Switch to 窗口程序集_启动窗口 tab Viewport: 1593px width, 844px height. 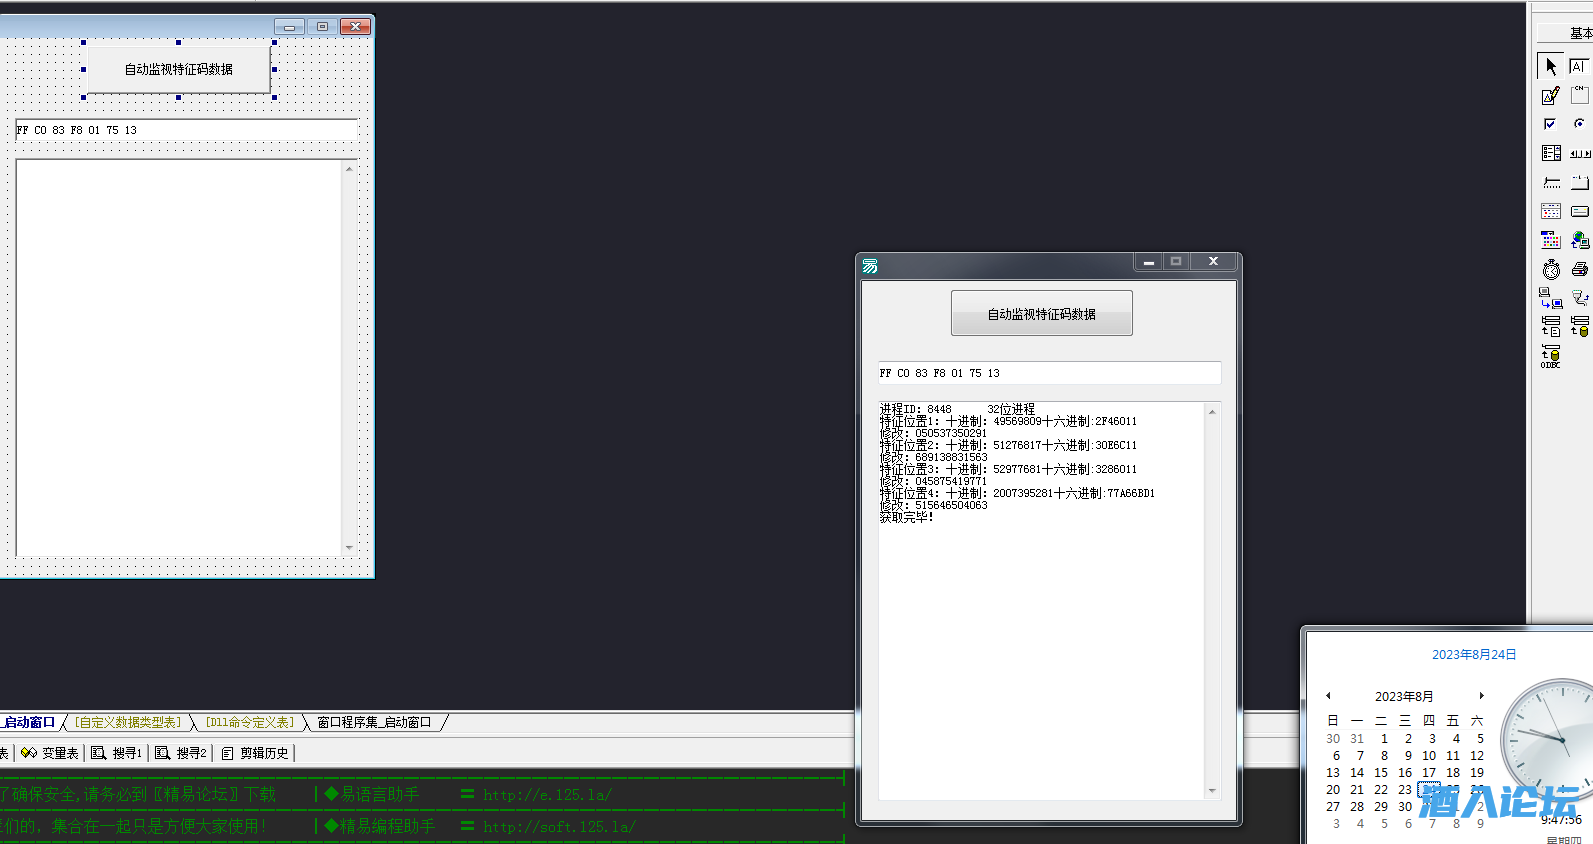coord(374,722)
